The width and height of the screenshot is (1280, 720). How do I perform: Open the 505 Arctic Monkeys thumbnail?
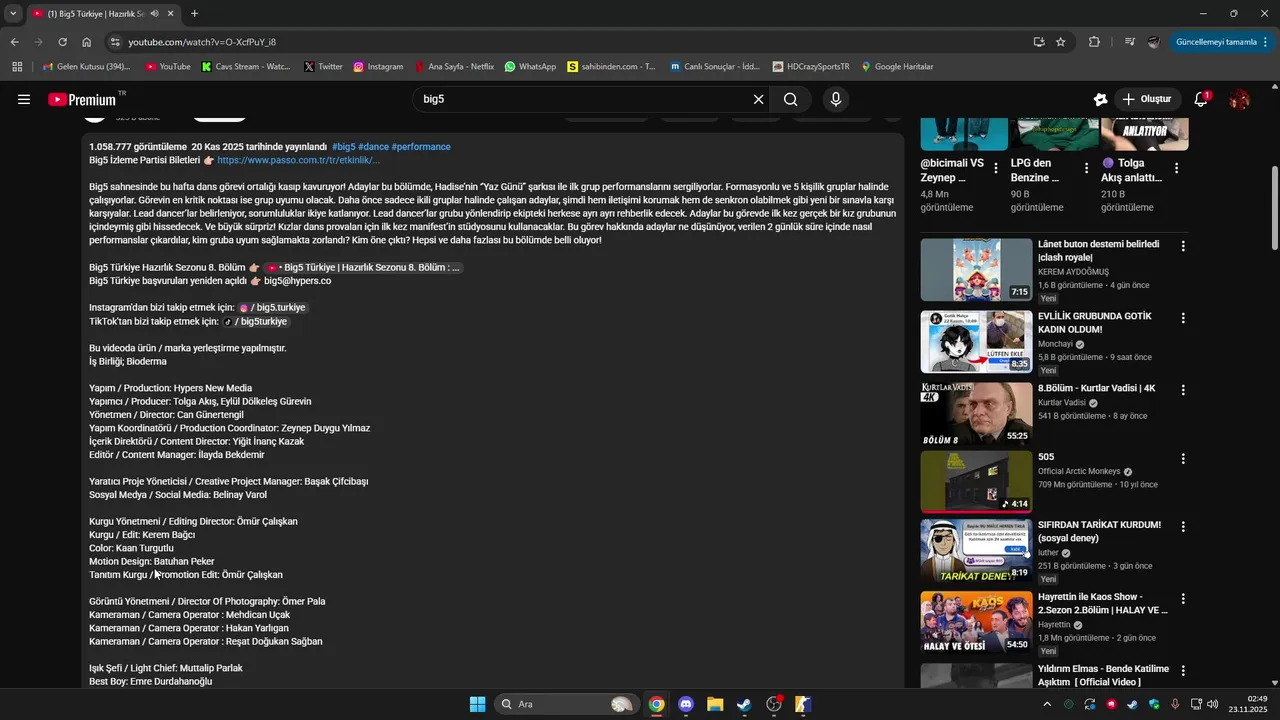pyautogui.click(x=976, y=482)
